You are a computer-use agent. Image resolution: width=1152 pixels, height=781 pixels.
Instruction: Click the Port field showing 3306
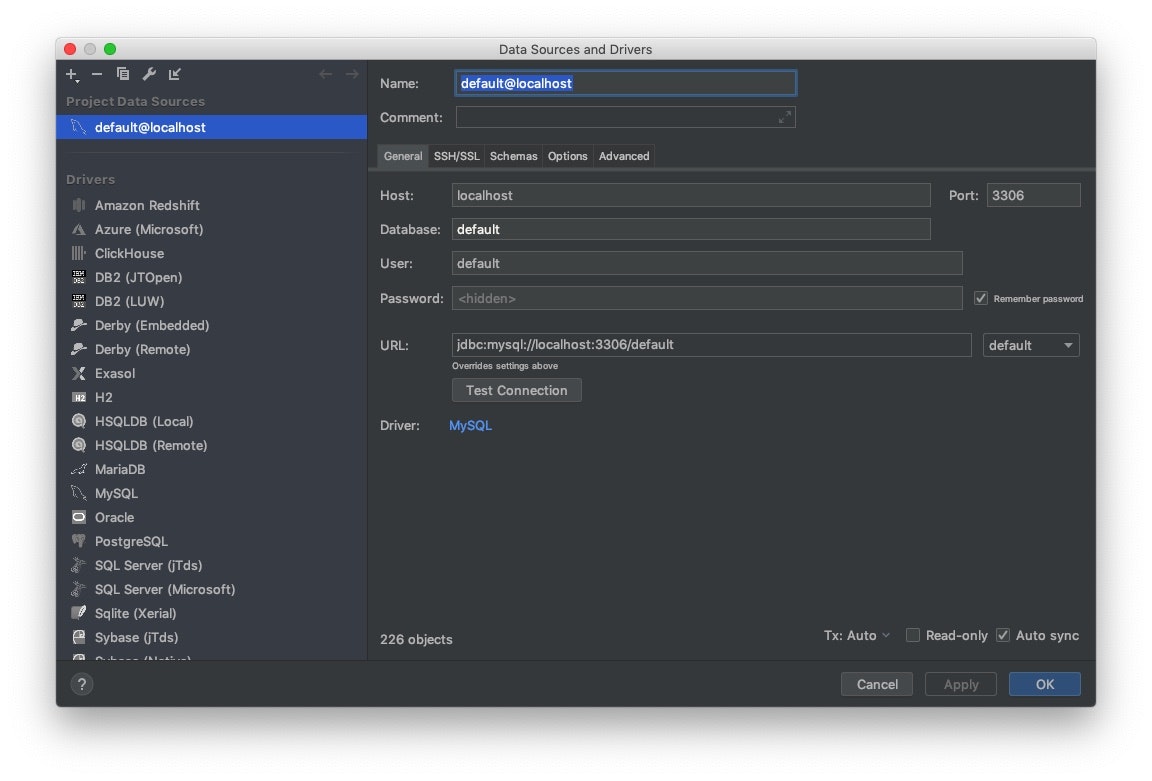click(x=1034, y=195)
